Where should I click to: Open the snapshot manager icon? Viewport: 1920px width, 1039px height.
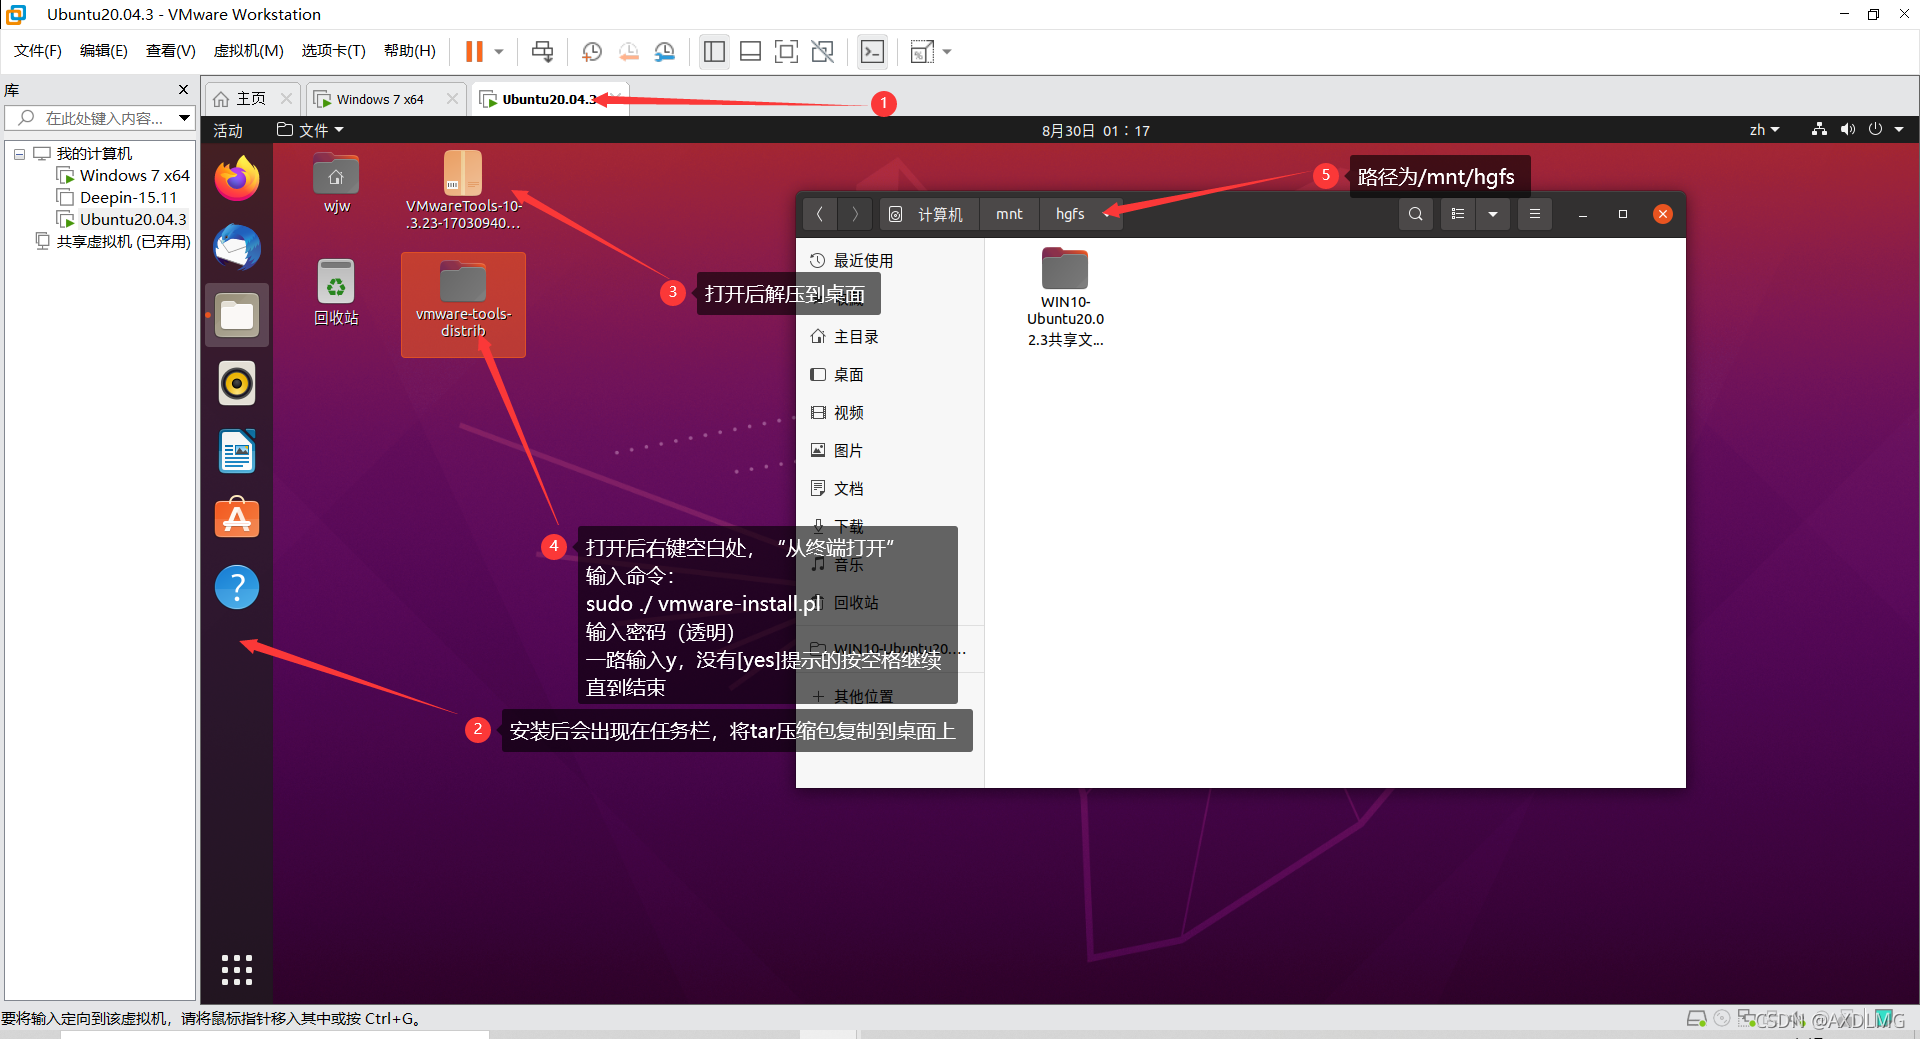[x=665, y=51]
